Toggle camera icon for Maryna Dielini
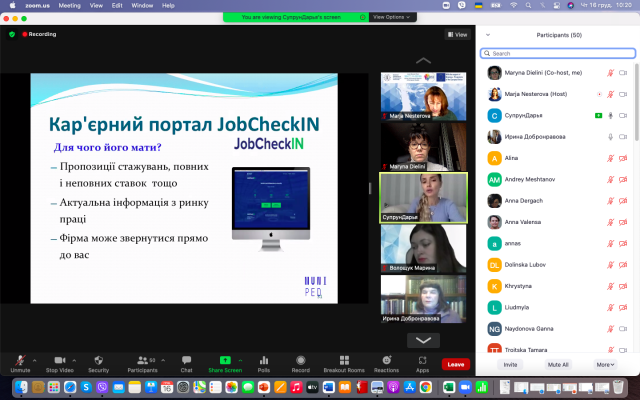The image size is (640, 400). 623,73
